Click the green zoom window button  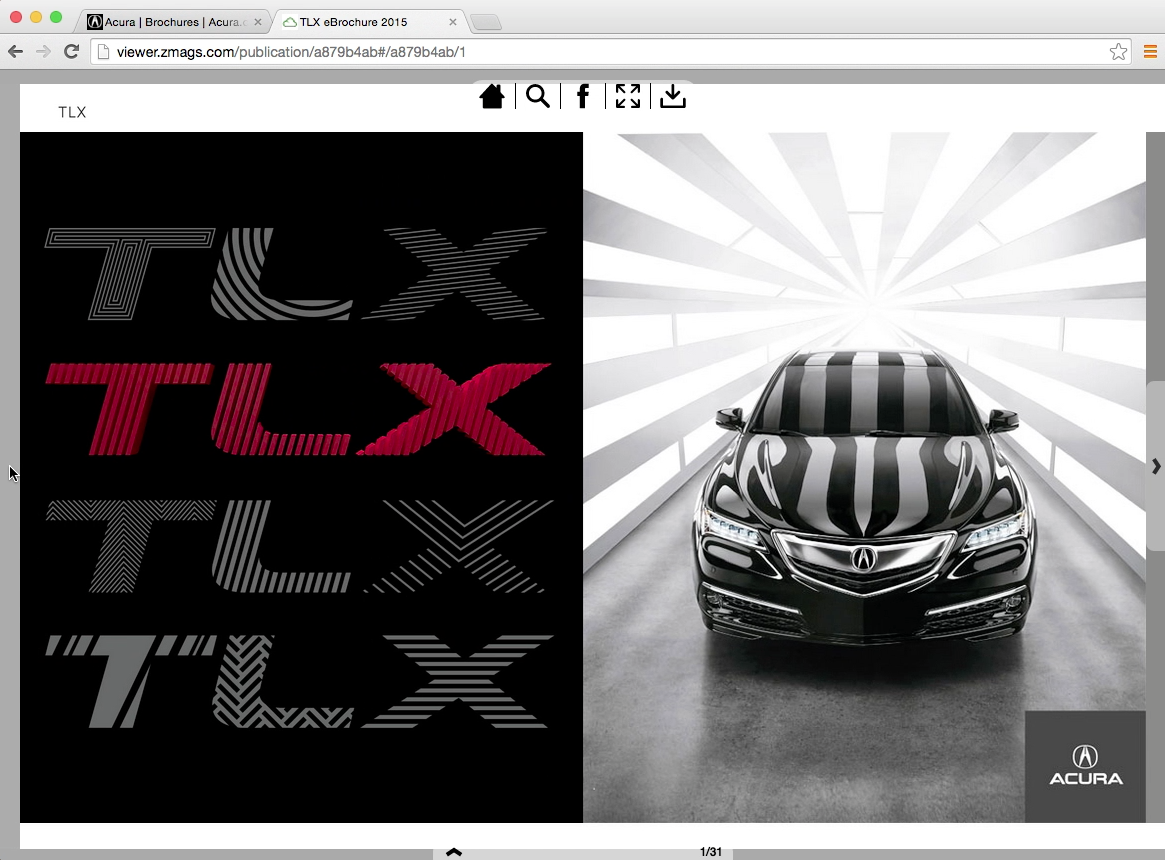click(56, 16)
